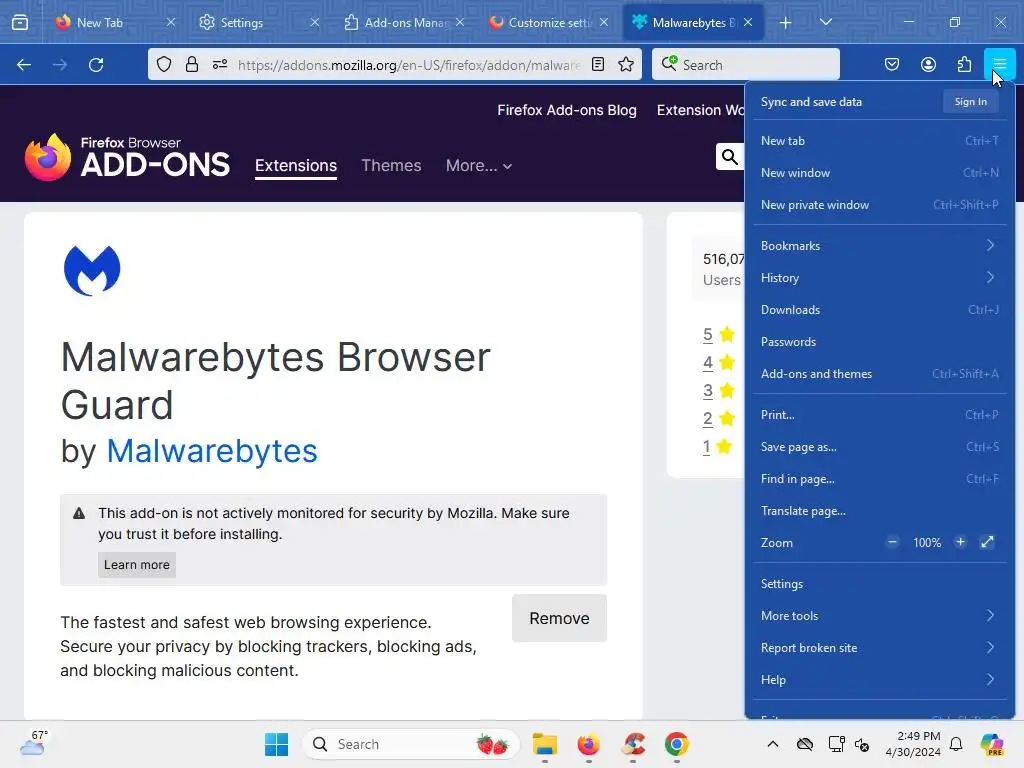Switch to the Settings tab
1024x768 pixels.
click(259, 22)
